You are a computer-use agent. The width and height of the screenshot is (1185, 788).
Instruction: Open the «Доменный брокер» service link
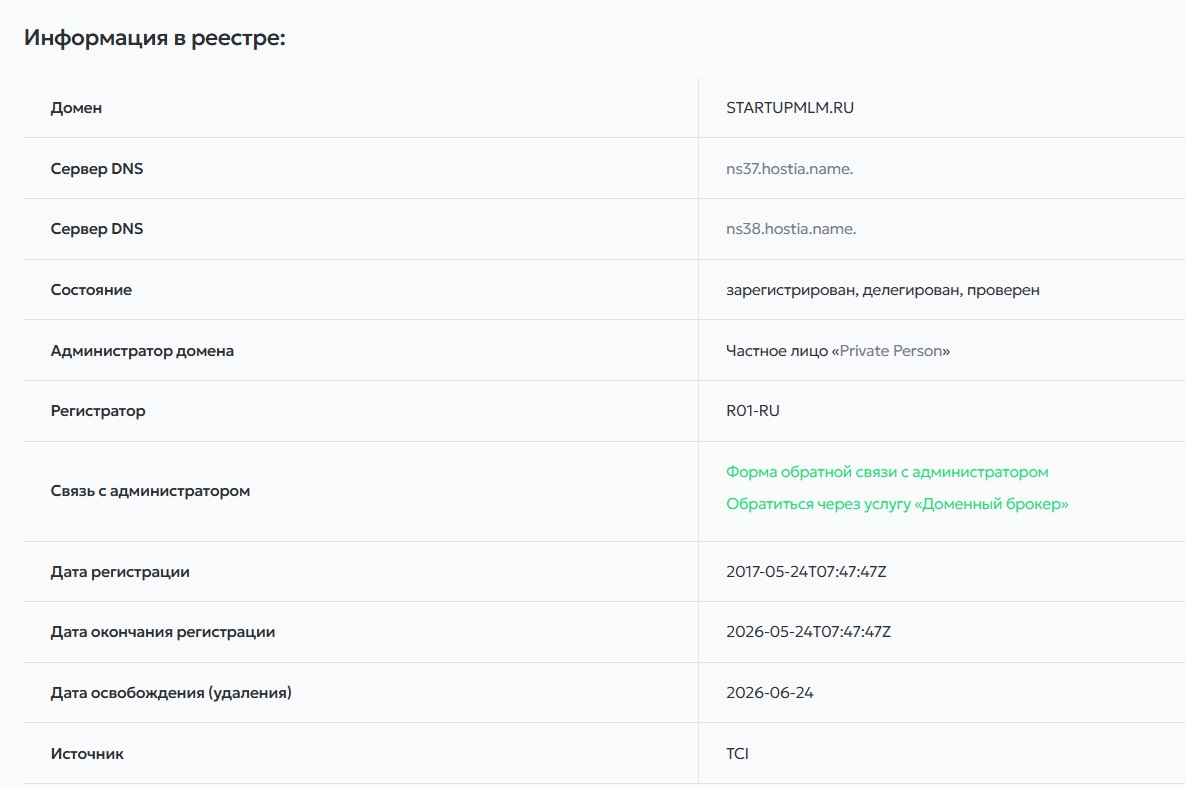tap(897, 504)
